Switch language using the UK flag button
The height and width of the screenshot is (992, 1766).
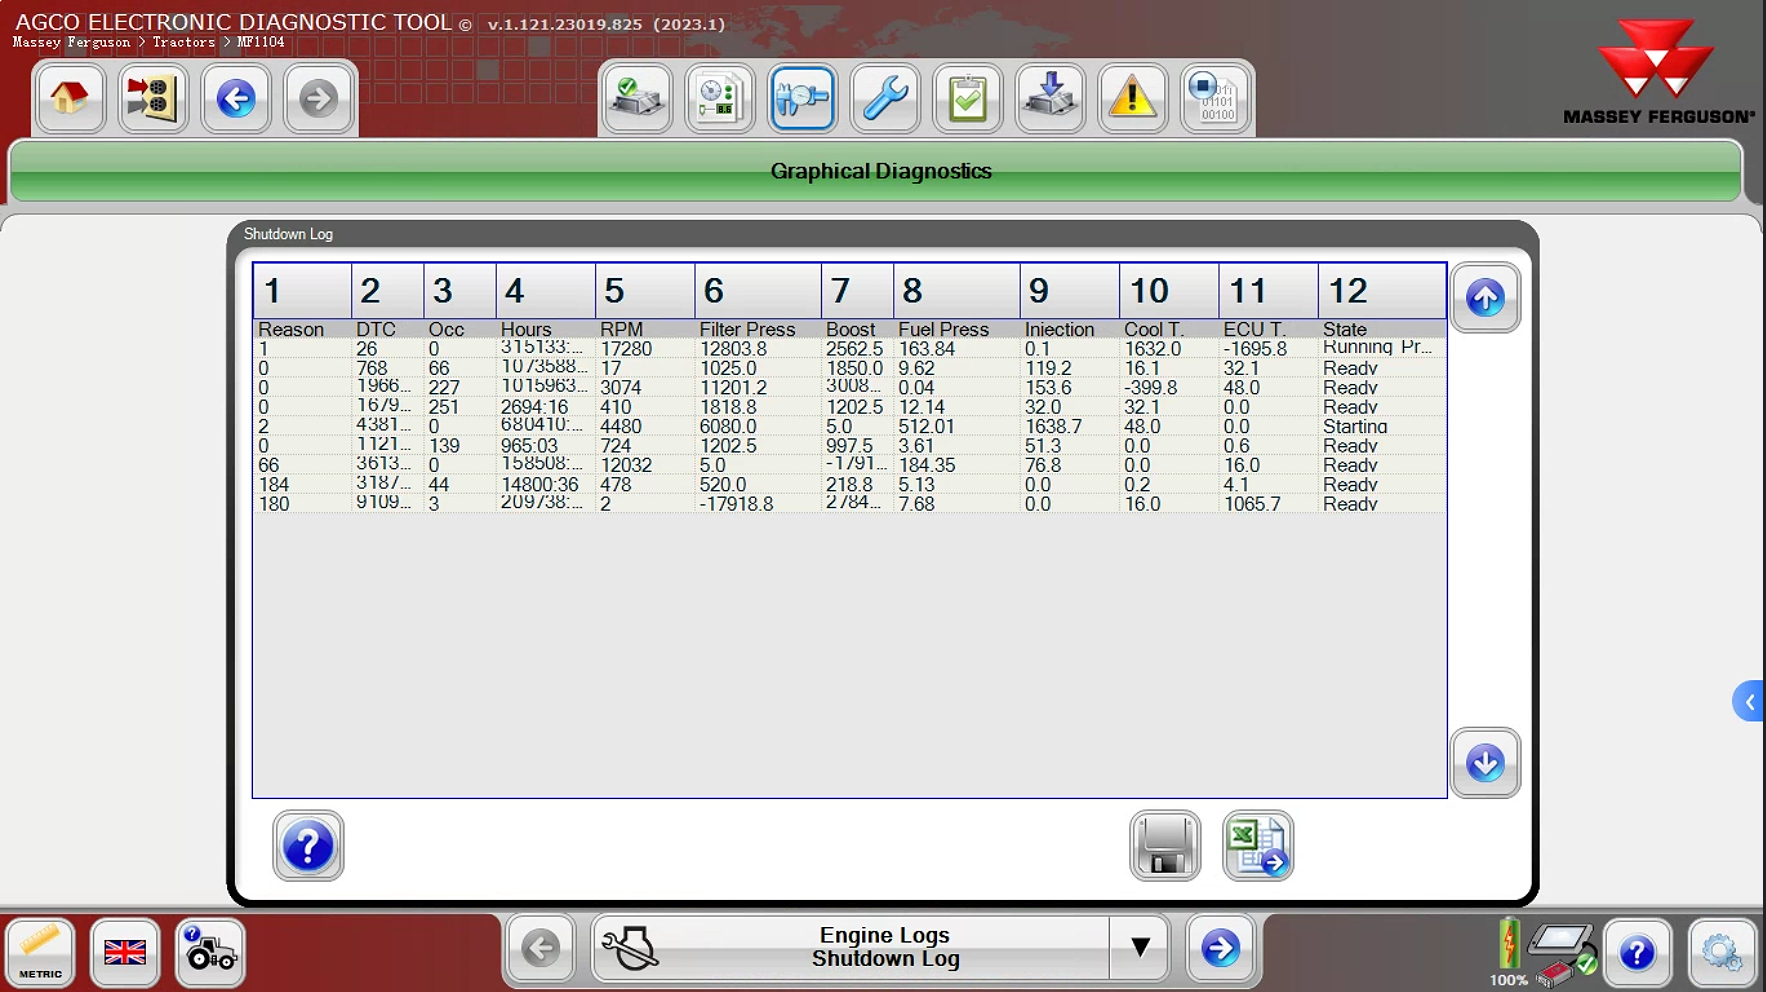click(125, 952)
